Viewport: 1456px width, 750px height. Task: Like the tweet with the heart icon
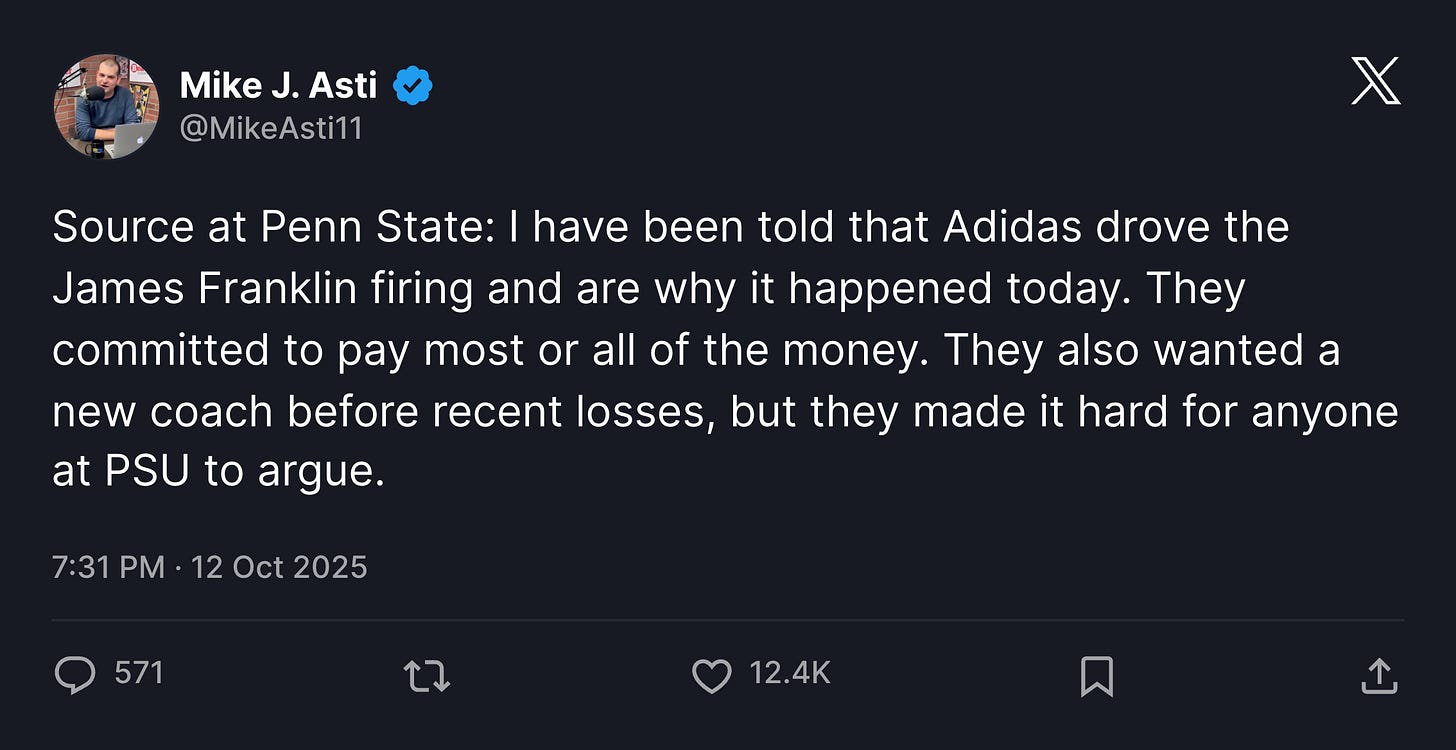pos(711,676)
